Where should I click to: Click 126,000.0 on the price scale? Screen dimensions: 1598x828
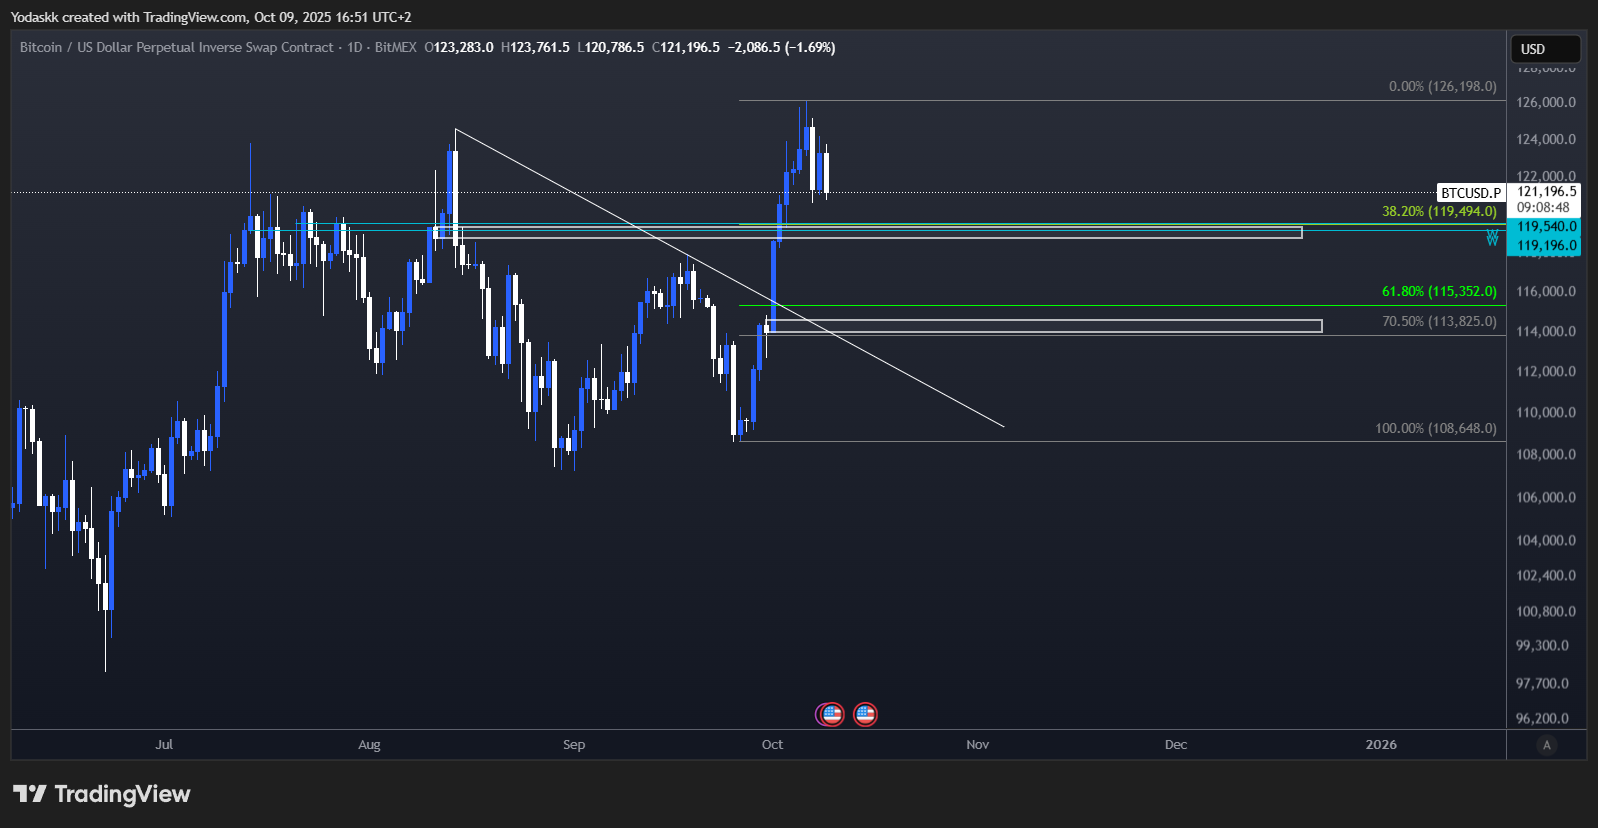(x=1546, y=102)
